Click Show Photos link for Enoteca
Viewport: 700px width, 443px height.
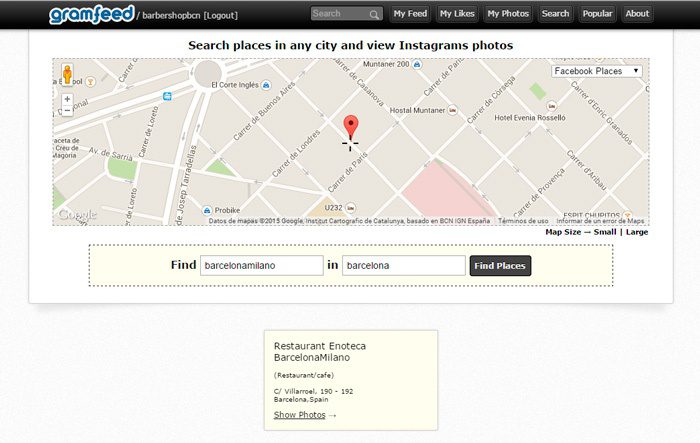click(300, 415)
